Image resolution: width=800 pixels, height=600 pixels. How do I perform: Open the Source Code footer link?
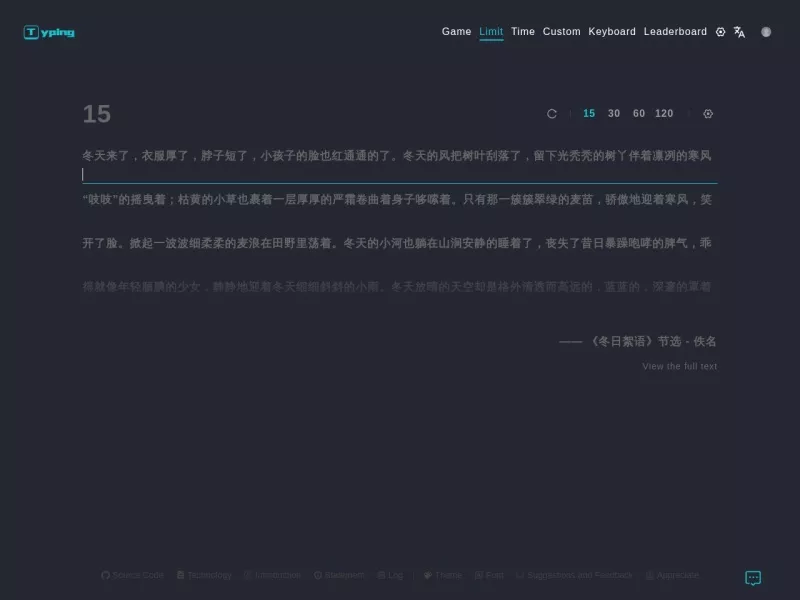pyautogui.click(x=132, y=575)
